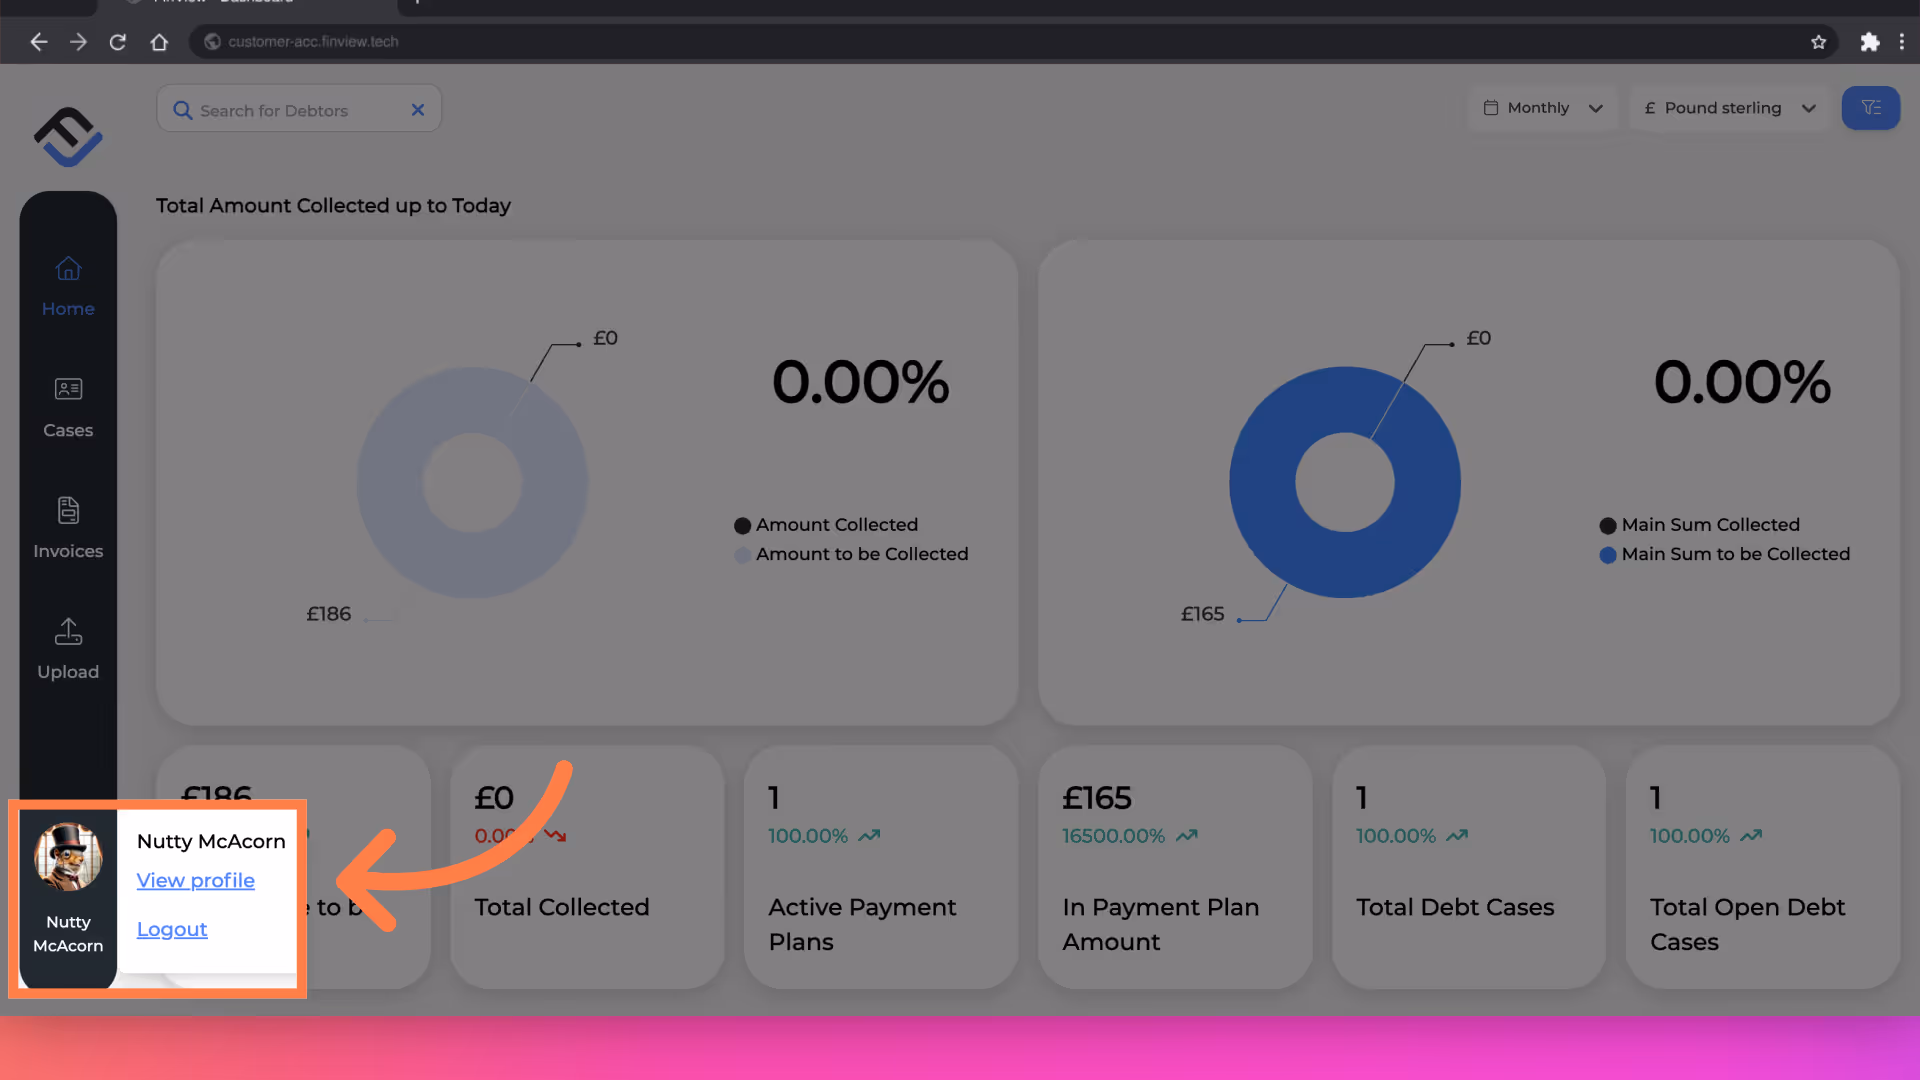Click the Finview logo
Image resolution: width=1920 pixels, height=1080 pixels.
68,137
